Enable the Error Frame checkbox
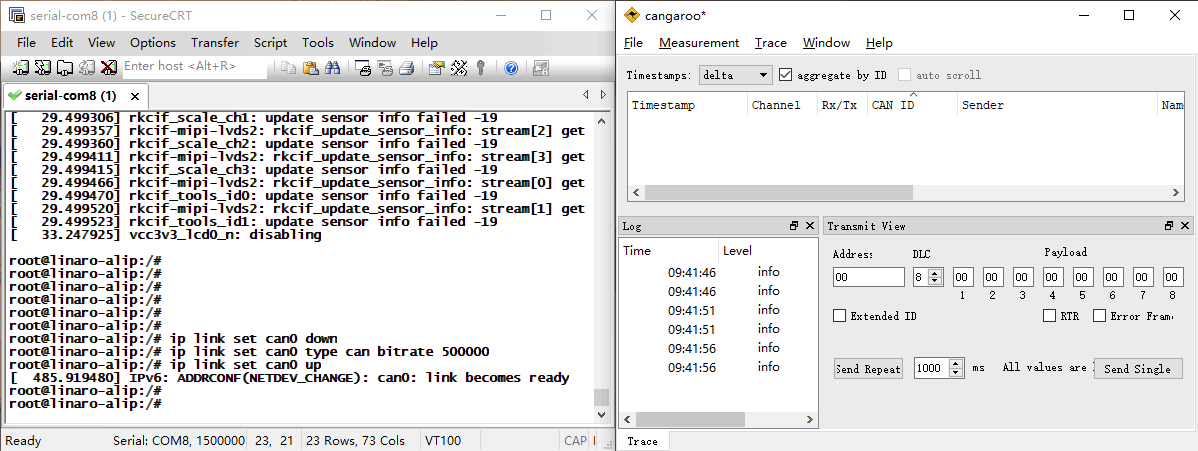The width and height of the screenshot is (1198, 451). click(x=1100, y=316)
